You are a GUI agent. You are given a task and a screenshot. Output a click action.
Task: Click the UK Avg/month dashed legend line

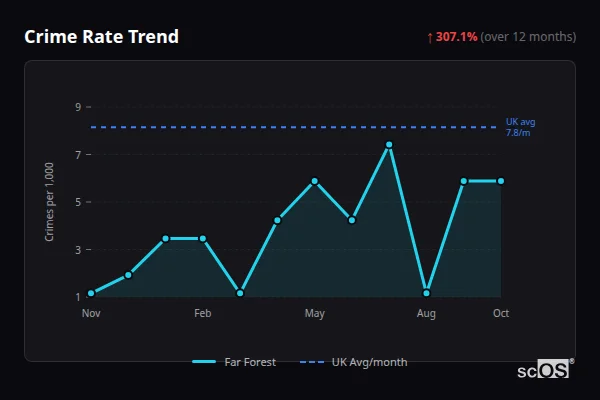click(x=312, y=362)
